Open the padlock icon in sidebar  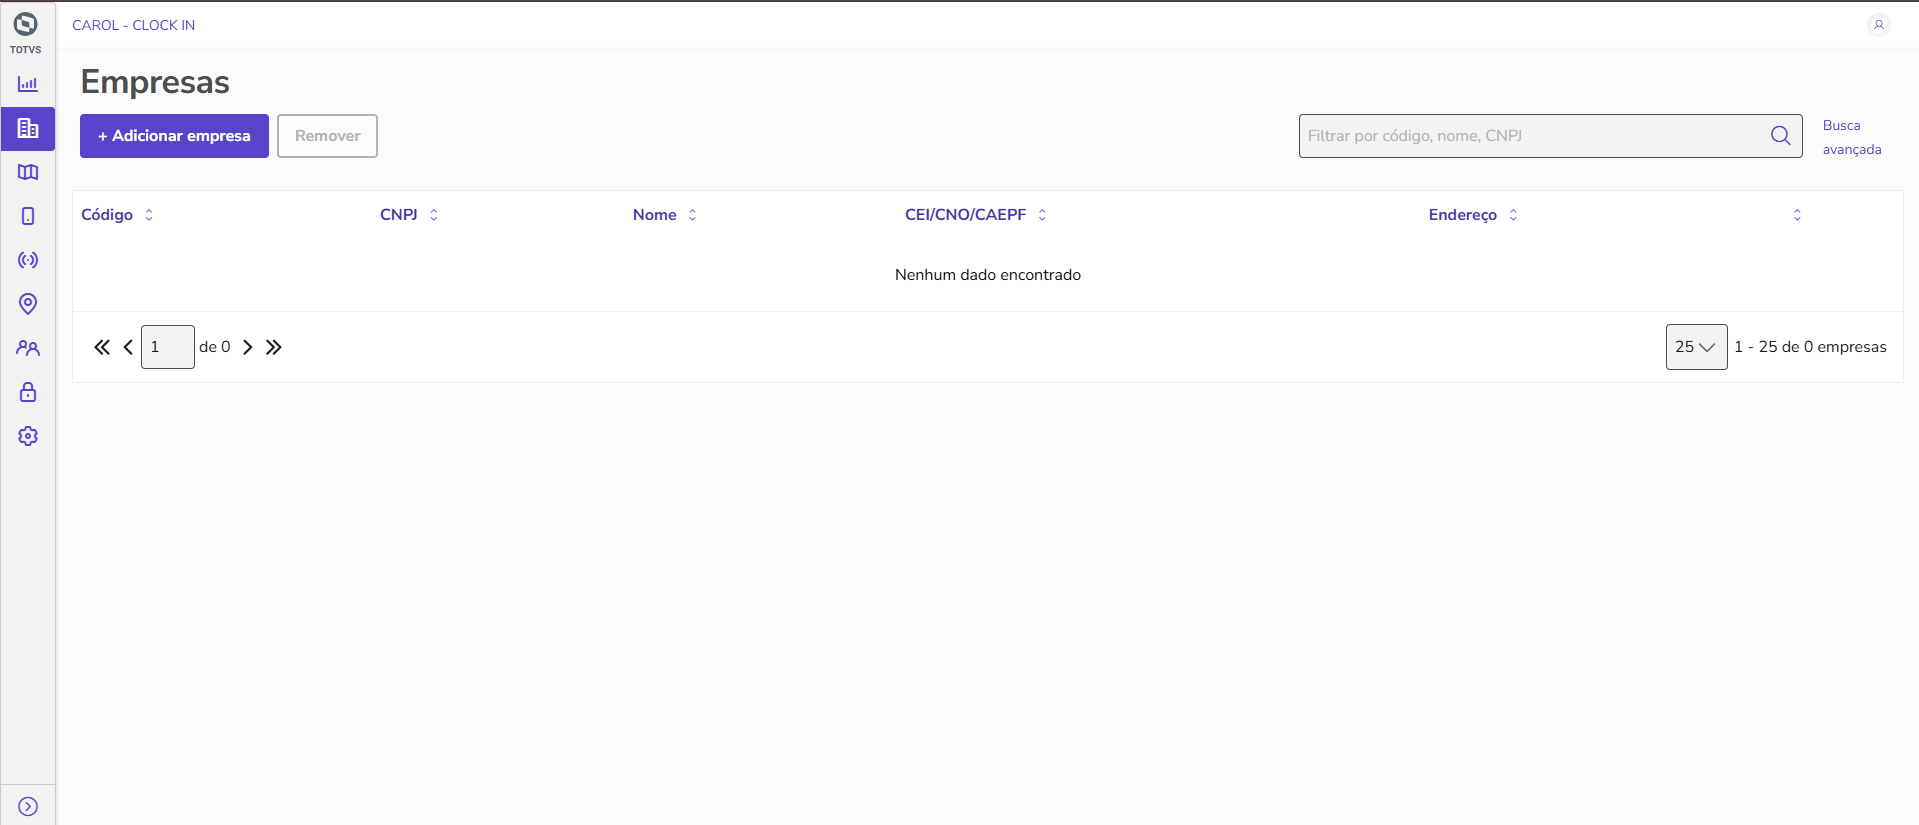28,392
